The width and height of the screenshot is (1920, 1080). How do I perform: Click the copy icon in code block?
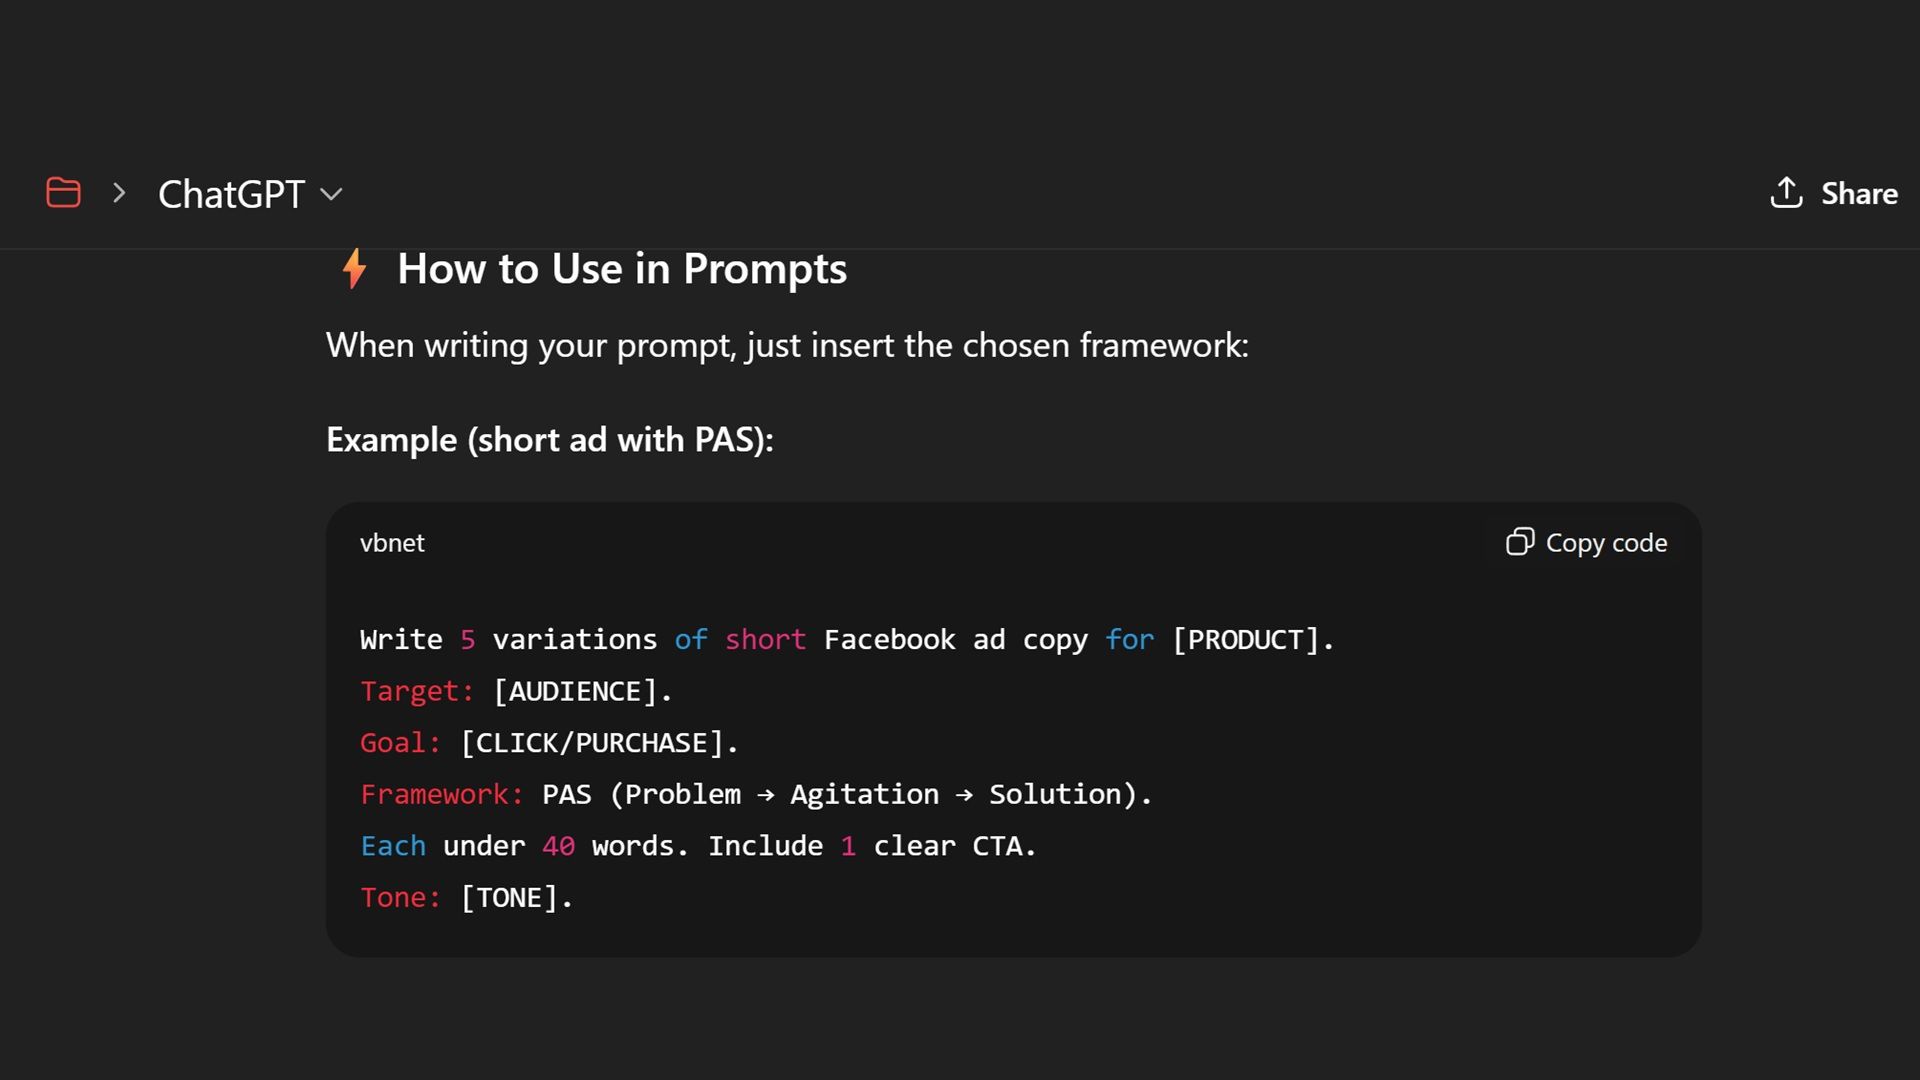click(1519, 542)
